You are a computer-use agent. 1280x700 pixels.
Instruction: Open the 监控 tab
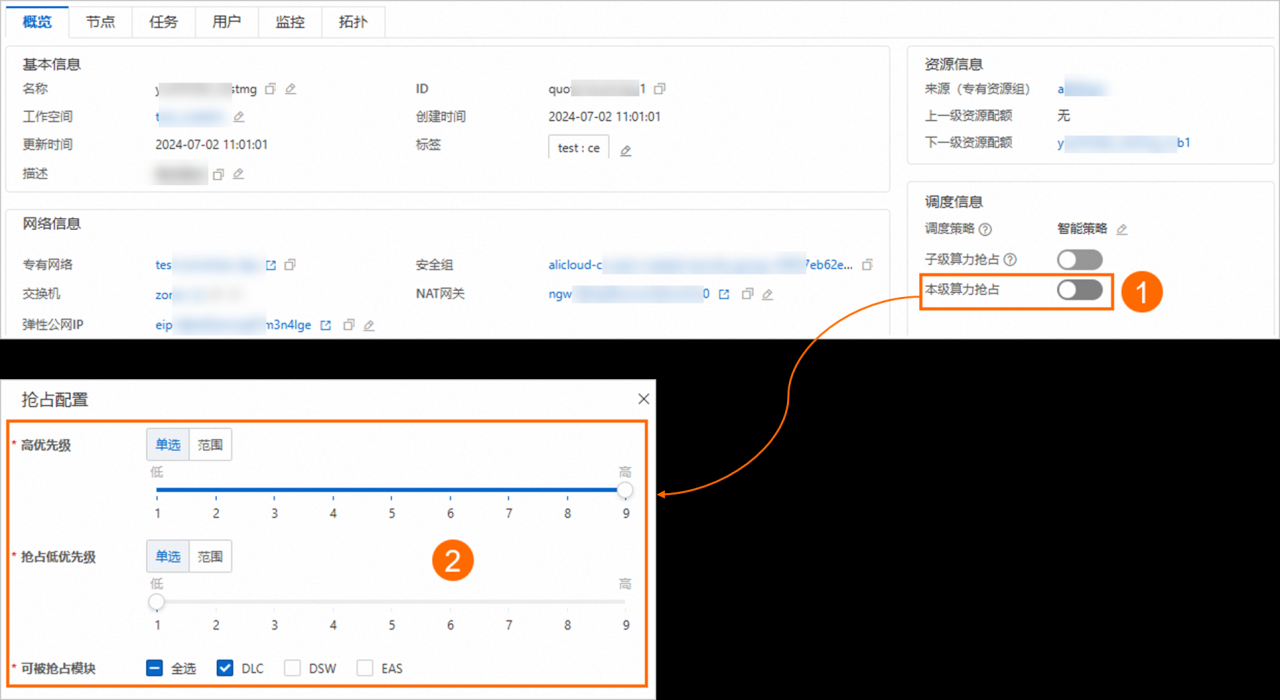pos(290,22)
